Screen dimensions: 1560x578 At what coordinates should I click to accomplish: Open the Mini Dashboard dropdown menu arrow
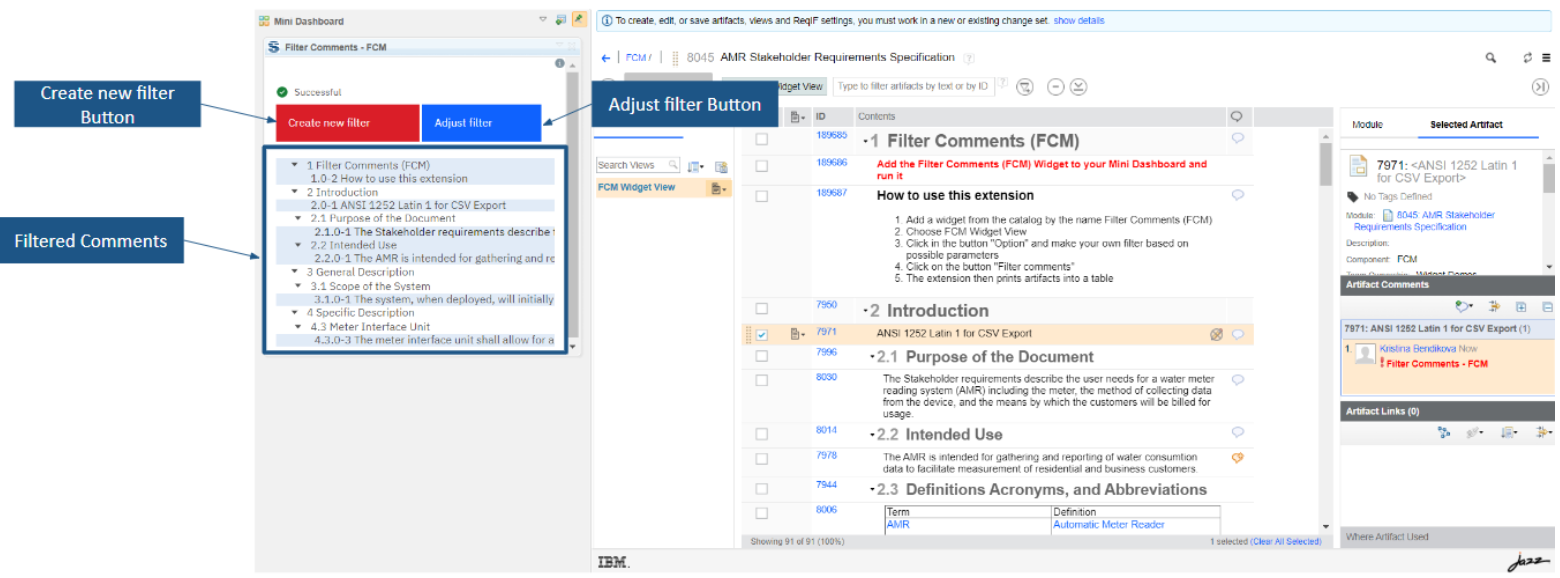click(543, 20)
